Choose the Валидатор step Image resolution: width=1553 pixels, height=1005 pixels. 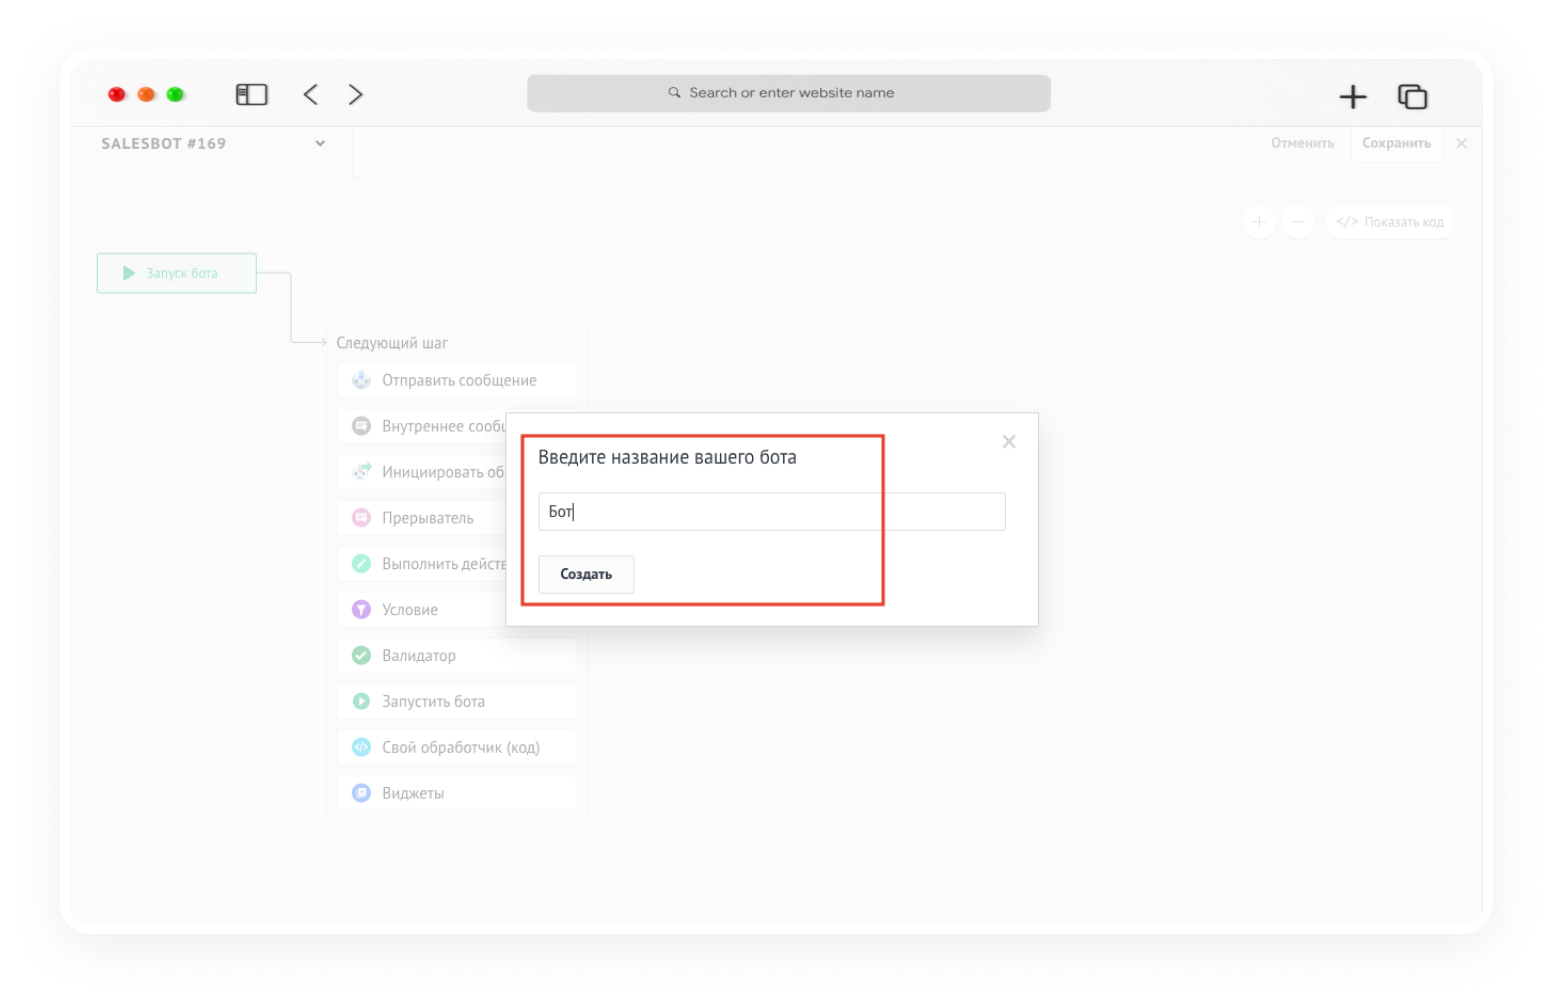(457, 656)
